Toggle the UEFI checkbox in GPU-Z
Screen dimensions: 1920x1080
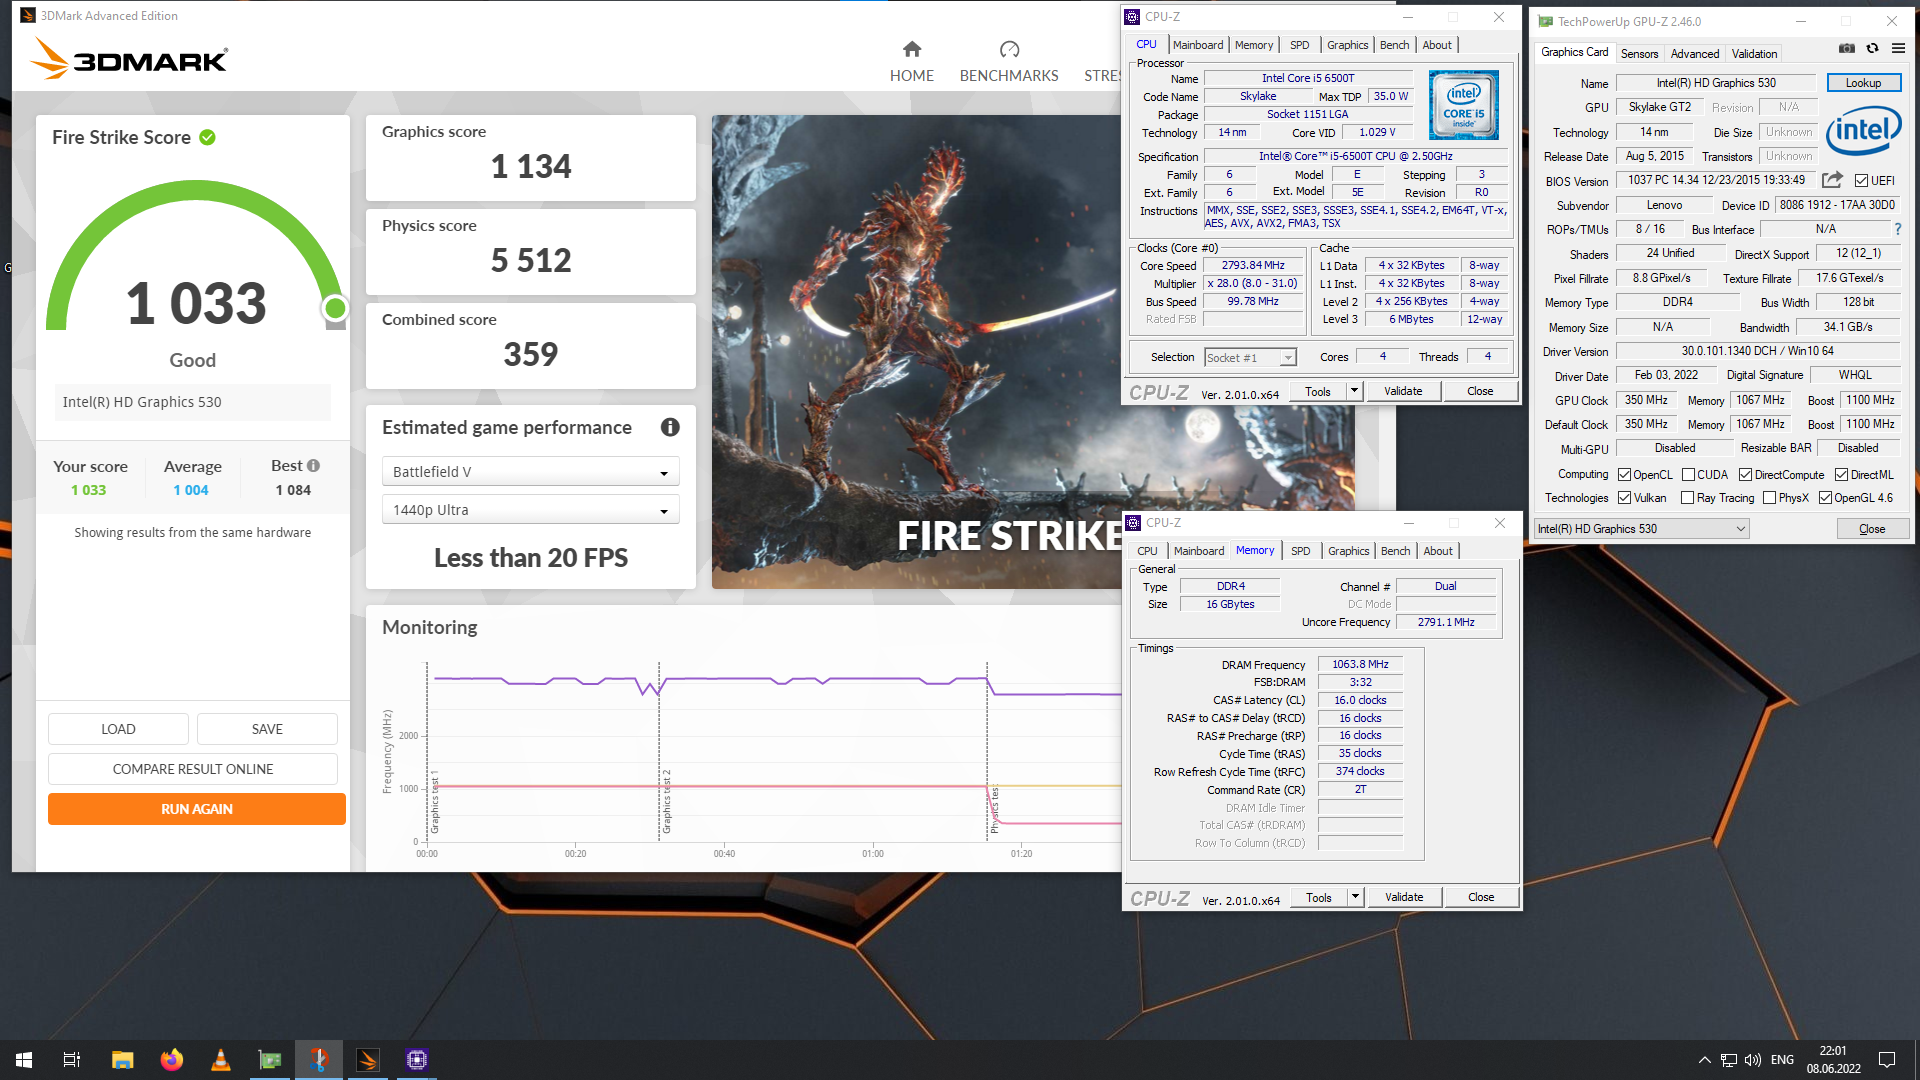pos(1861,181)
